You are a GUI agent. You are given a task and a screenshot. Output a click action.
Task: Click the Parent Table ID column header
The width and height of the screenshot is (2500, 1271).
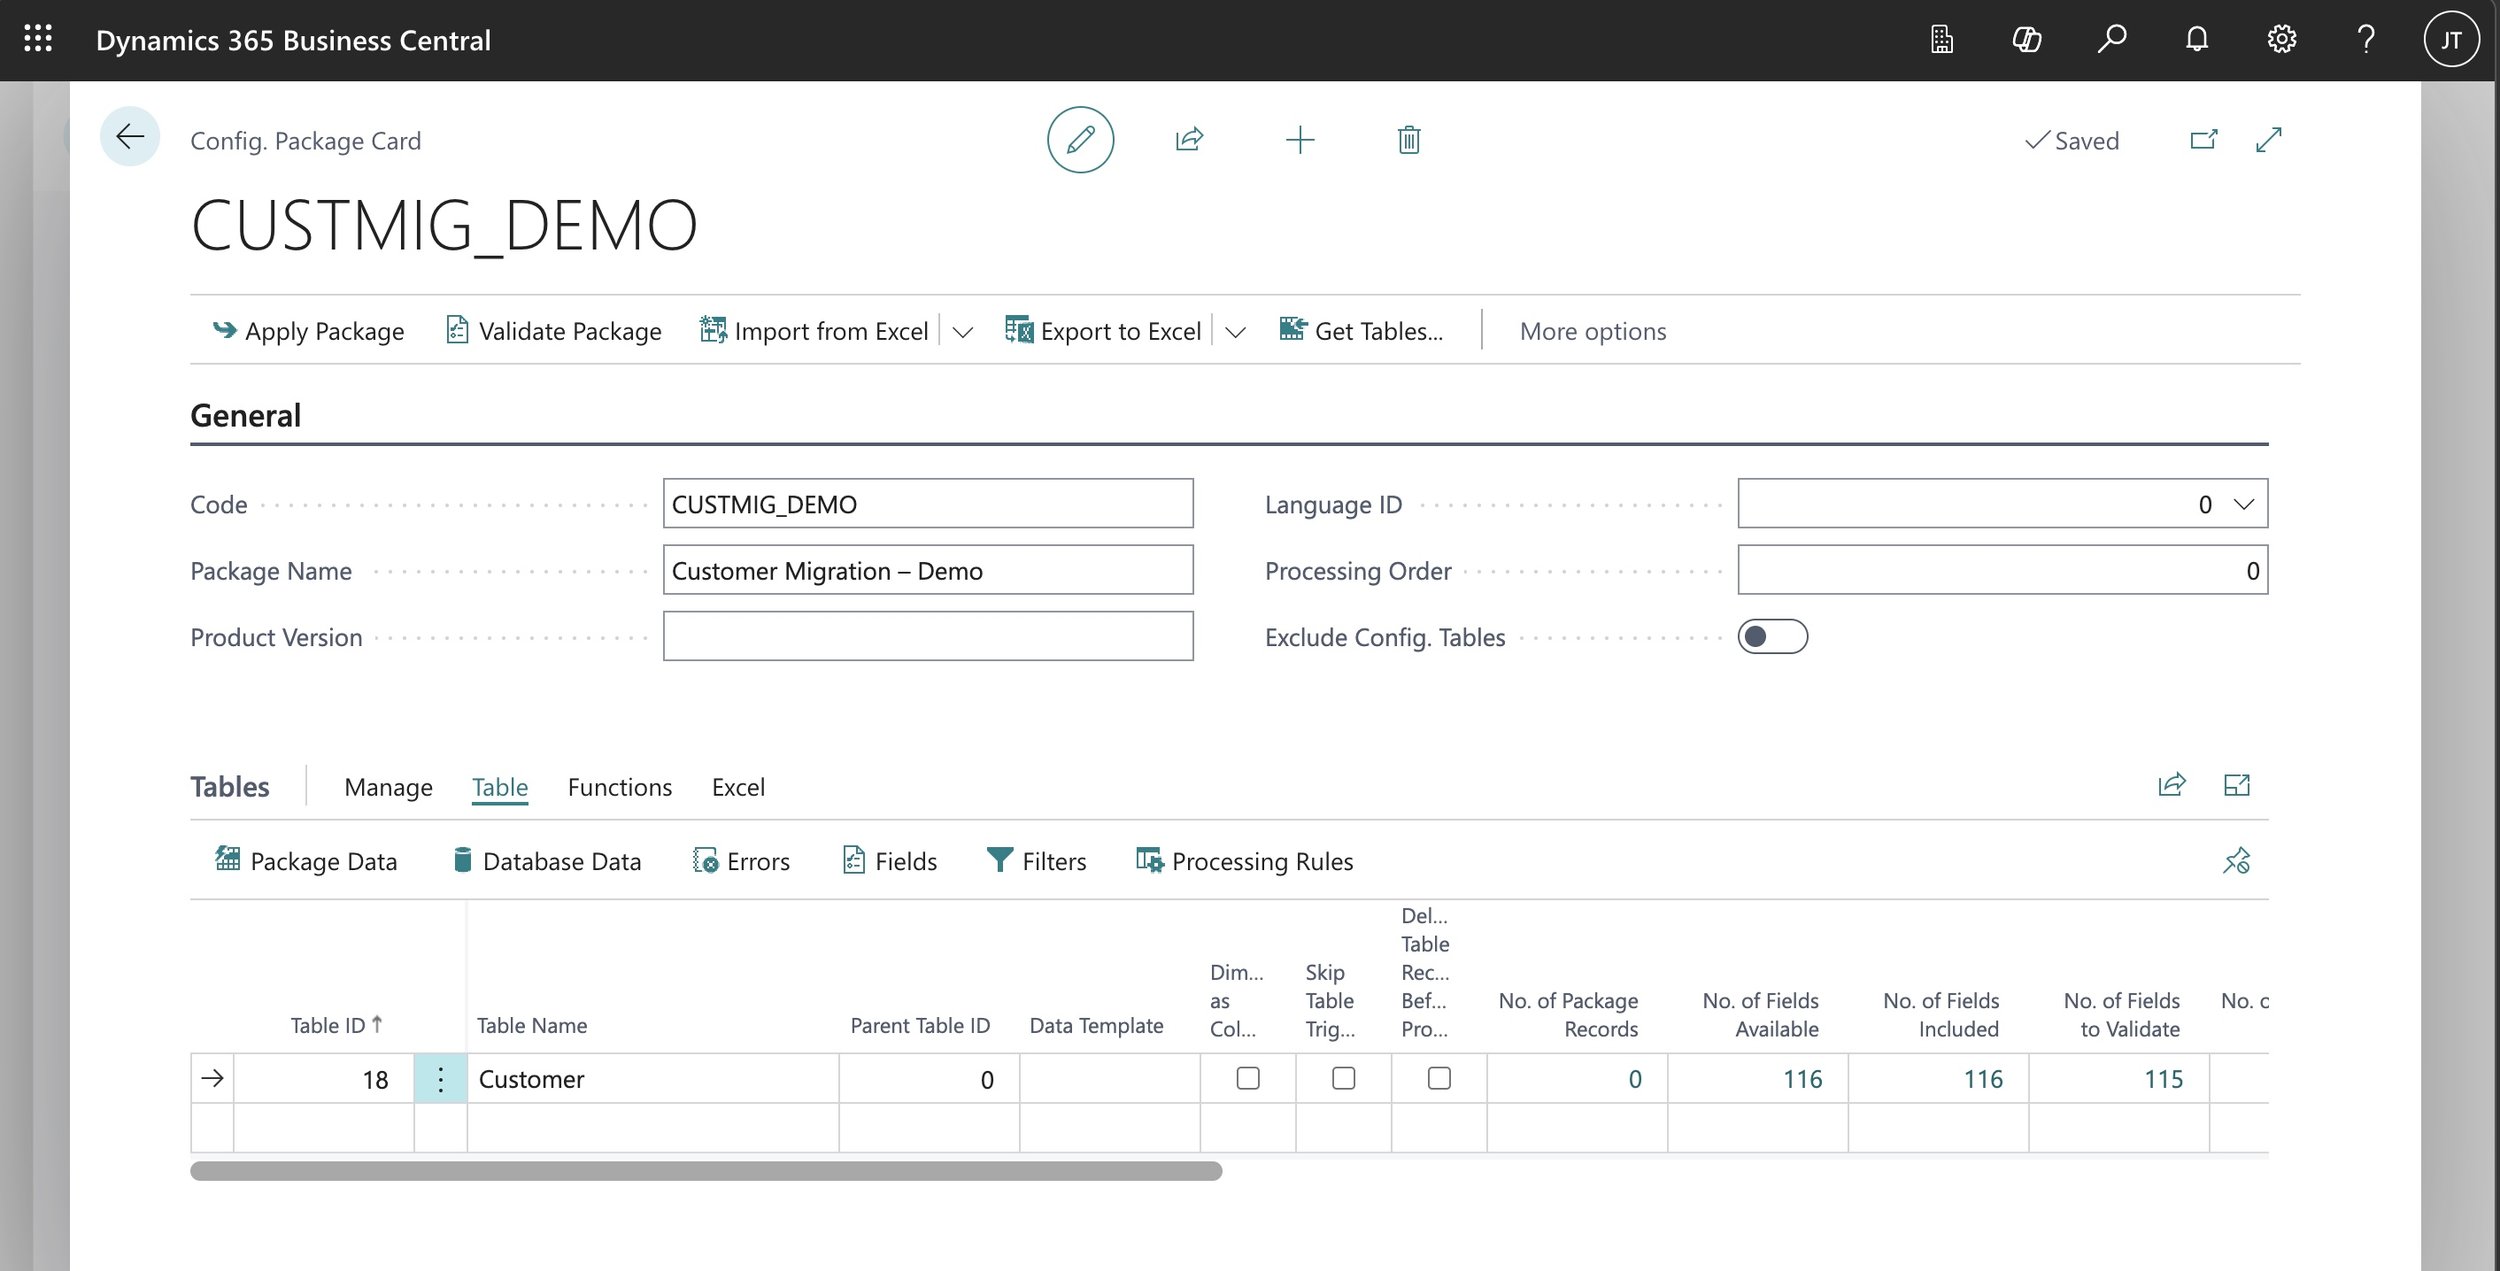pos(920,1025)
